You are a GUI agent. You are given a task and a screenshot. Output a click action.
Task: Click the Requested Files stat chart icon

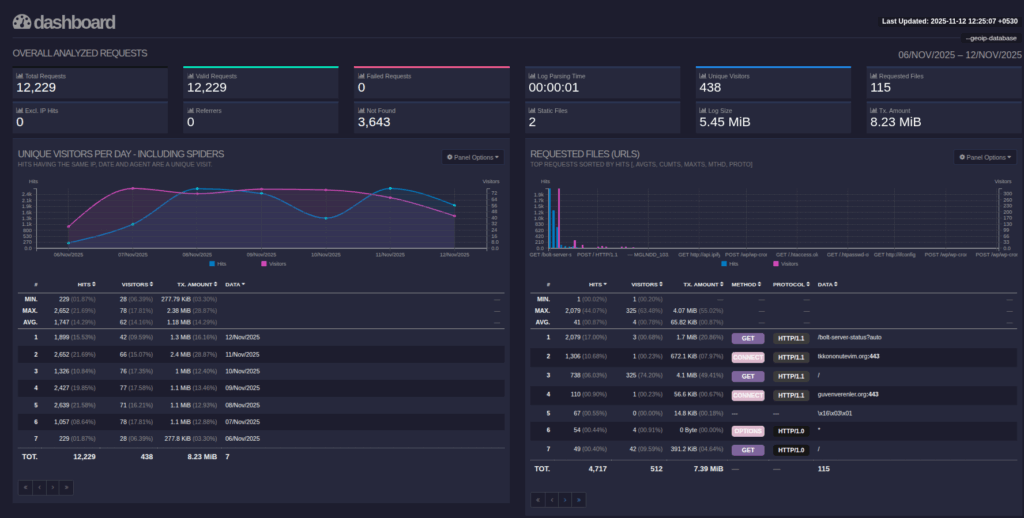(x=873, y=76)
